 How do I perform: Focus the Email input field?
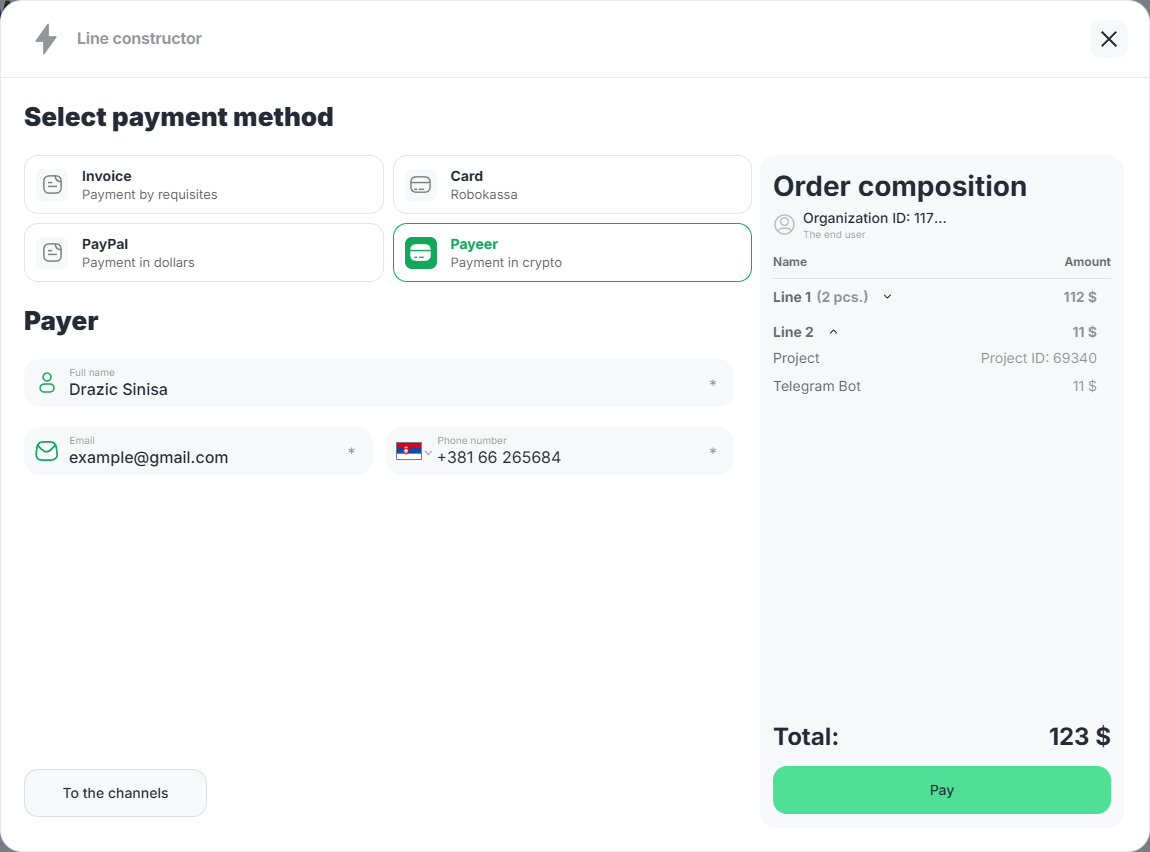(x=200, y=458)
